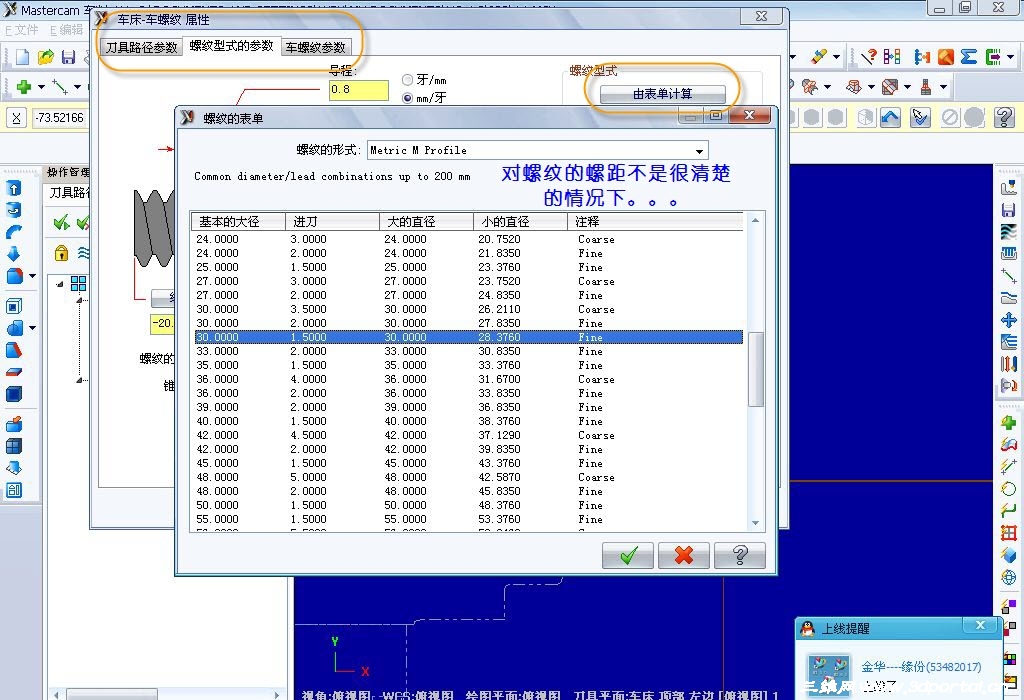
Task: Click the yellow padlock lock icon
Action: (61, 253)
